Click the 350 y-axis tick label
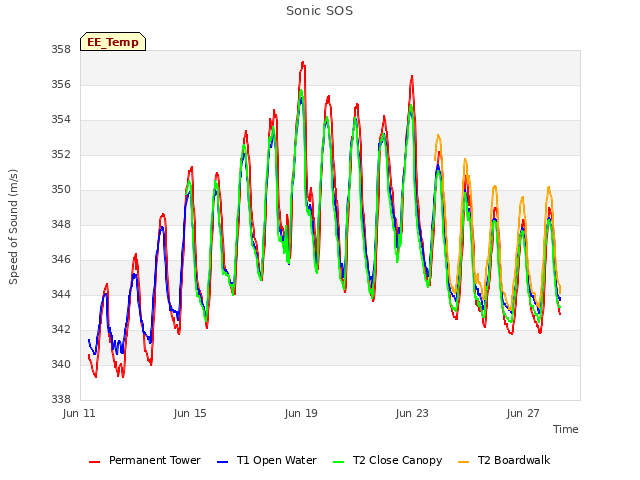The image size is (640, 480). 61,189
